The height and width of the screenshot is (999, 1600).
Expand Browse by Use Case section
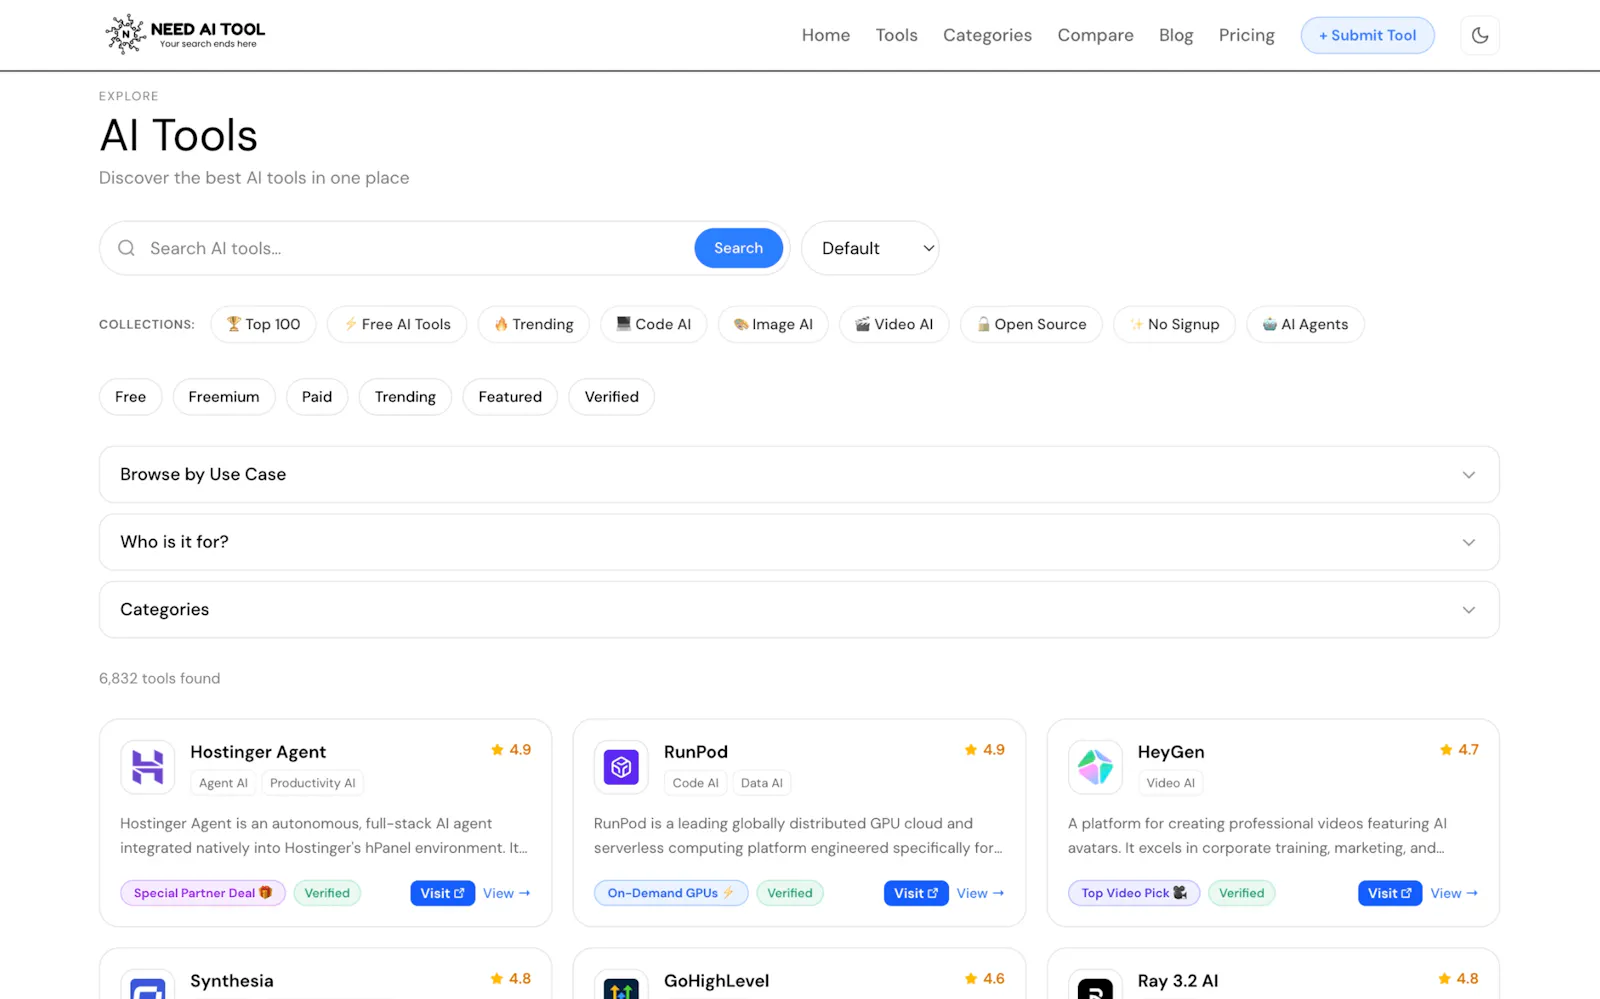click(x=799, y=474)
